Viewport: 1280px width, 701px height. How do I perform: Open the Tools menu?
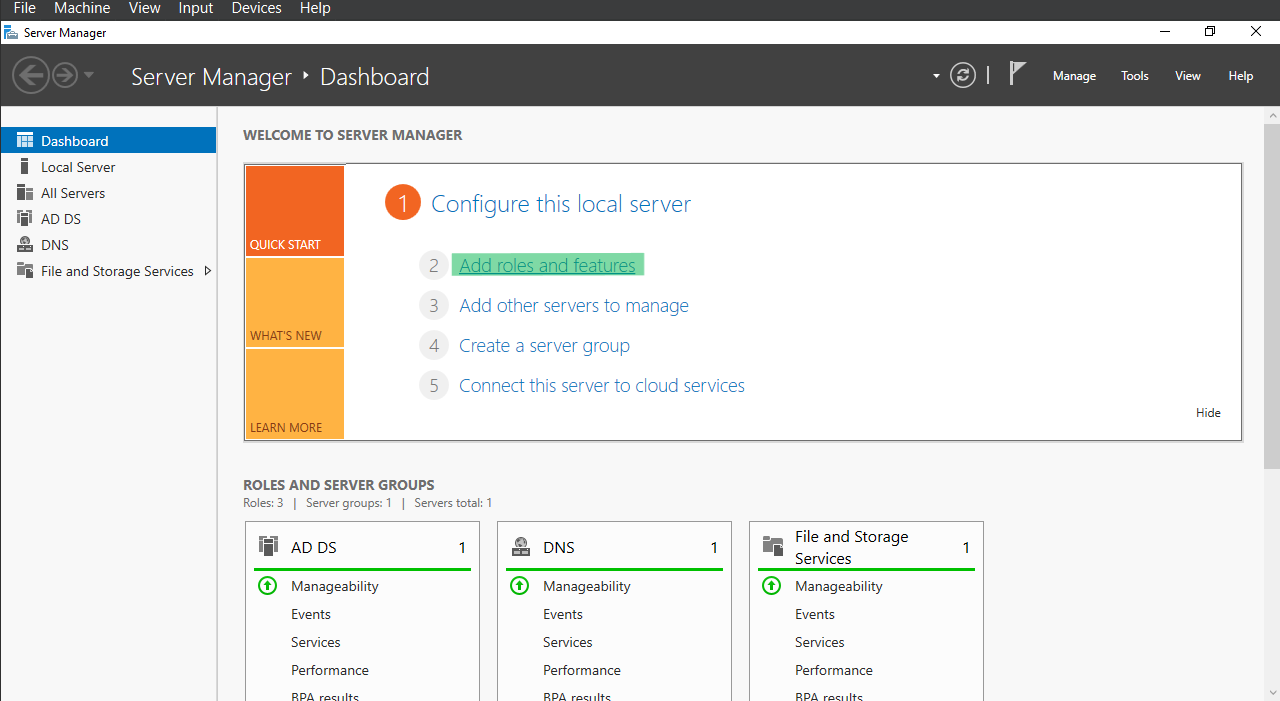tap(1135, 76)
